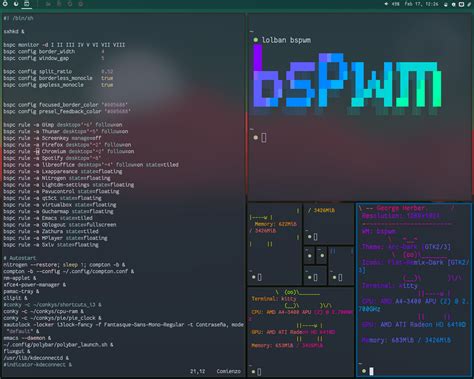Open the second dimmed empty workspace icon

pos(59,4)
